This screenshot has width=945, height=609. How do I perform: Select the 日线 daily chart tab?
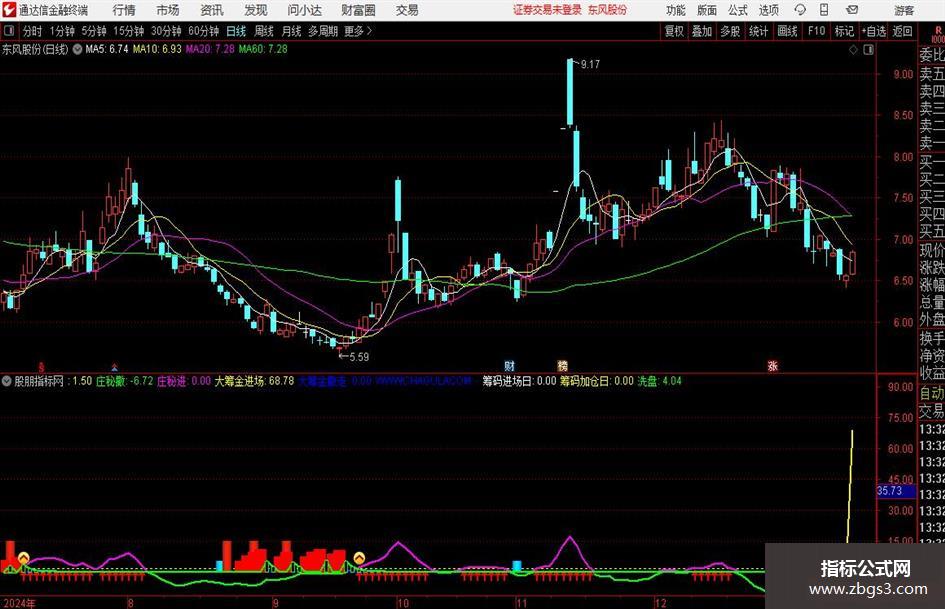pos(236,31)
